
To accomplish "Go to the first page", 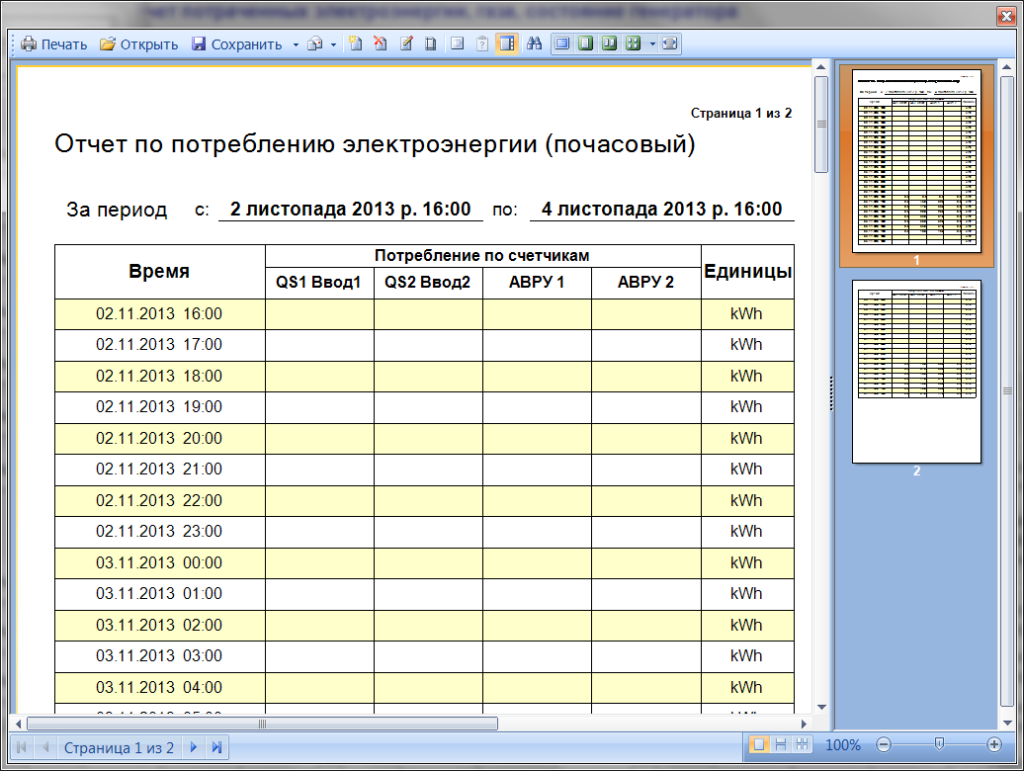I will click(22, 747).
